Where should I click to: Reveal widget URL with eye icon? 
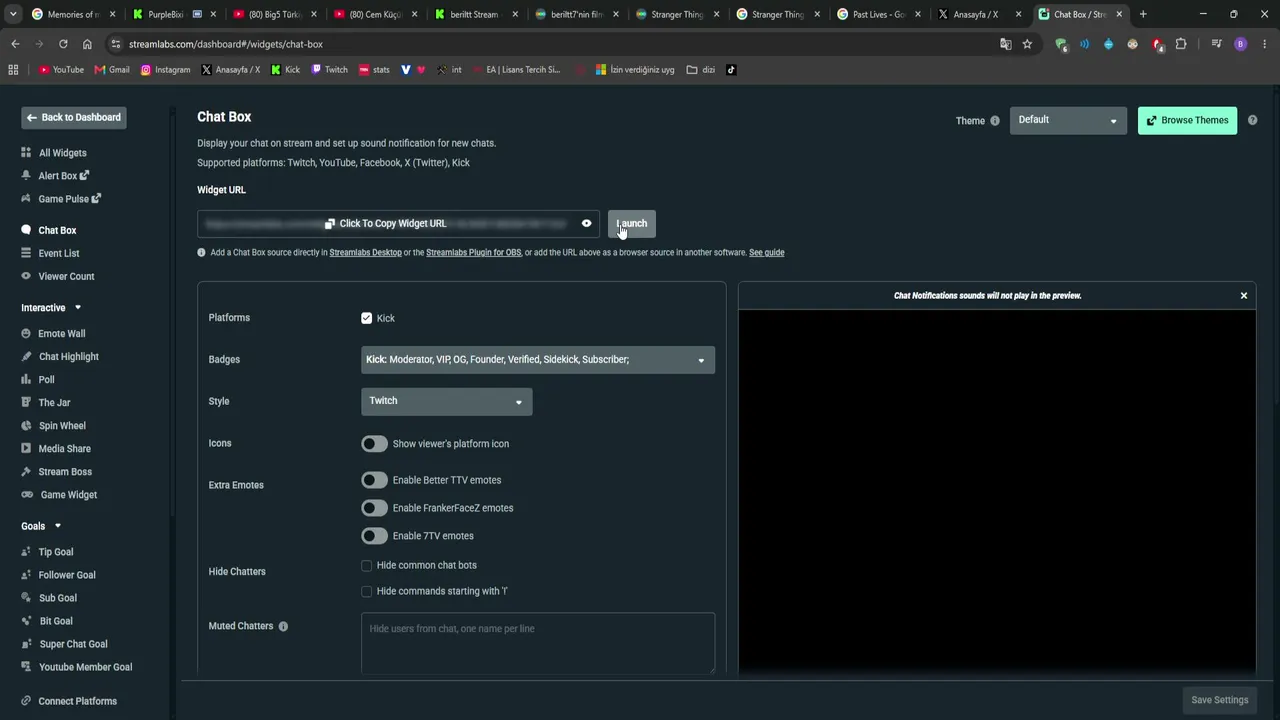click(x=587, y=223)
